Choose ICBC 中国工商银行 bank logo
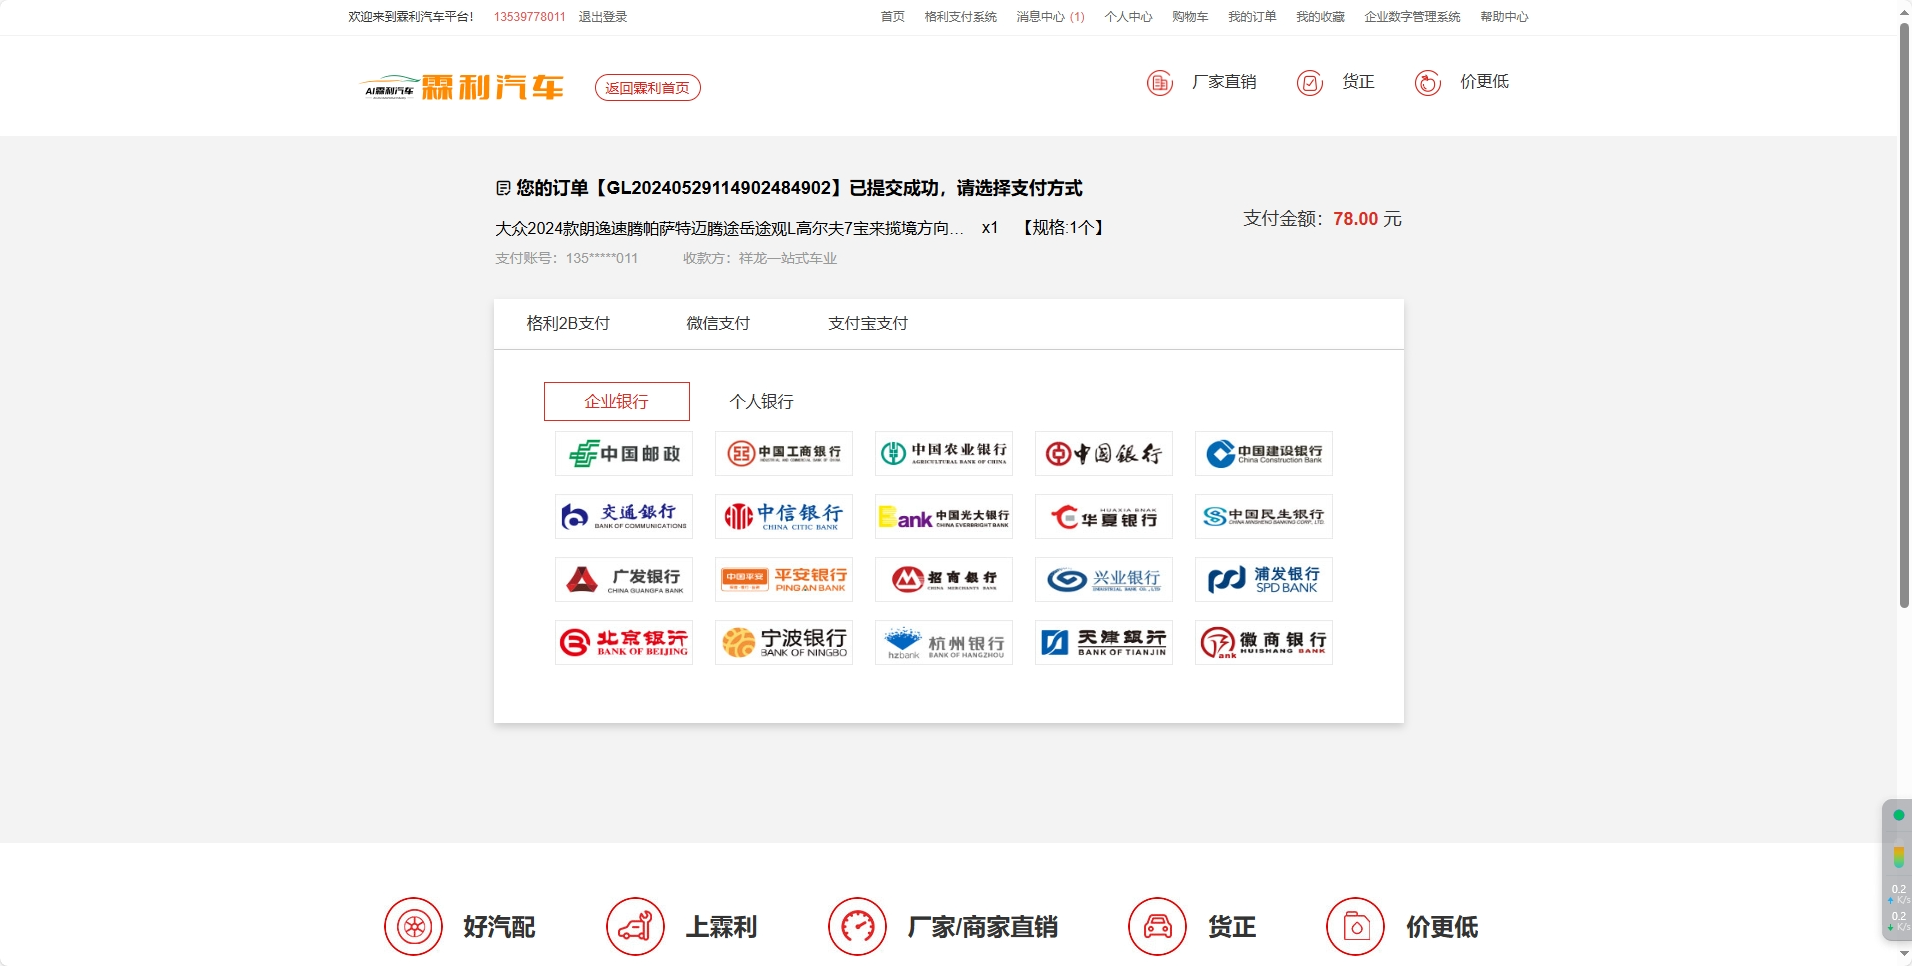The height and width of the screenshot is (966, 1912). pos(784,453)
